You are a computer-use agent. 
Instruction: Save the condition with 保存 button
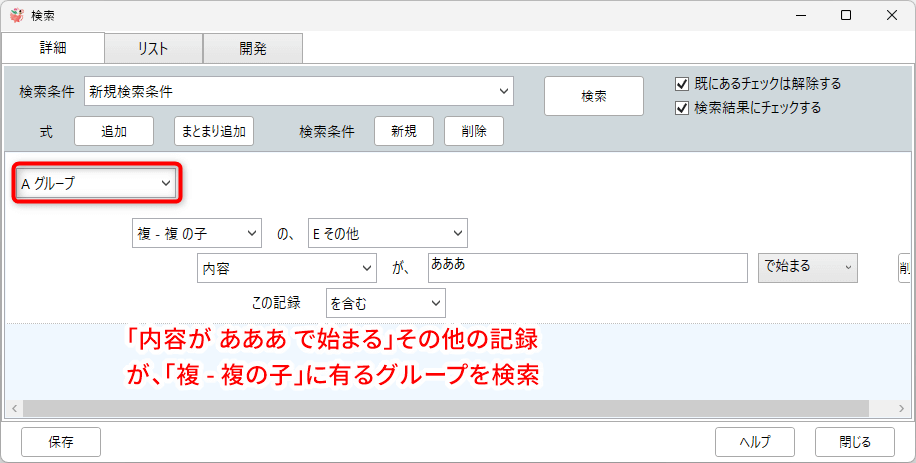(x=60, y=441)
